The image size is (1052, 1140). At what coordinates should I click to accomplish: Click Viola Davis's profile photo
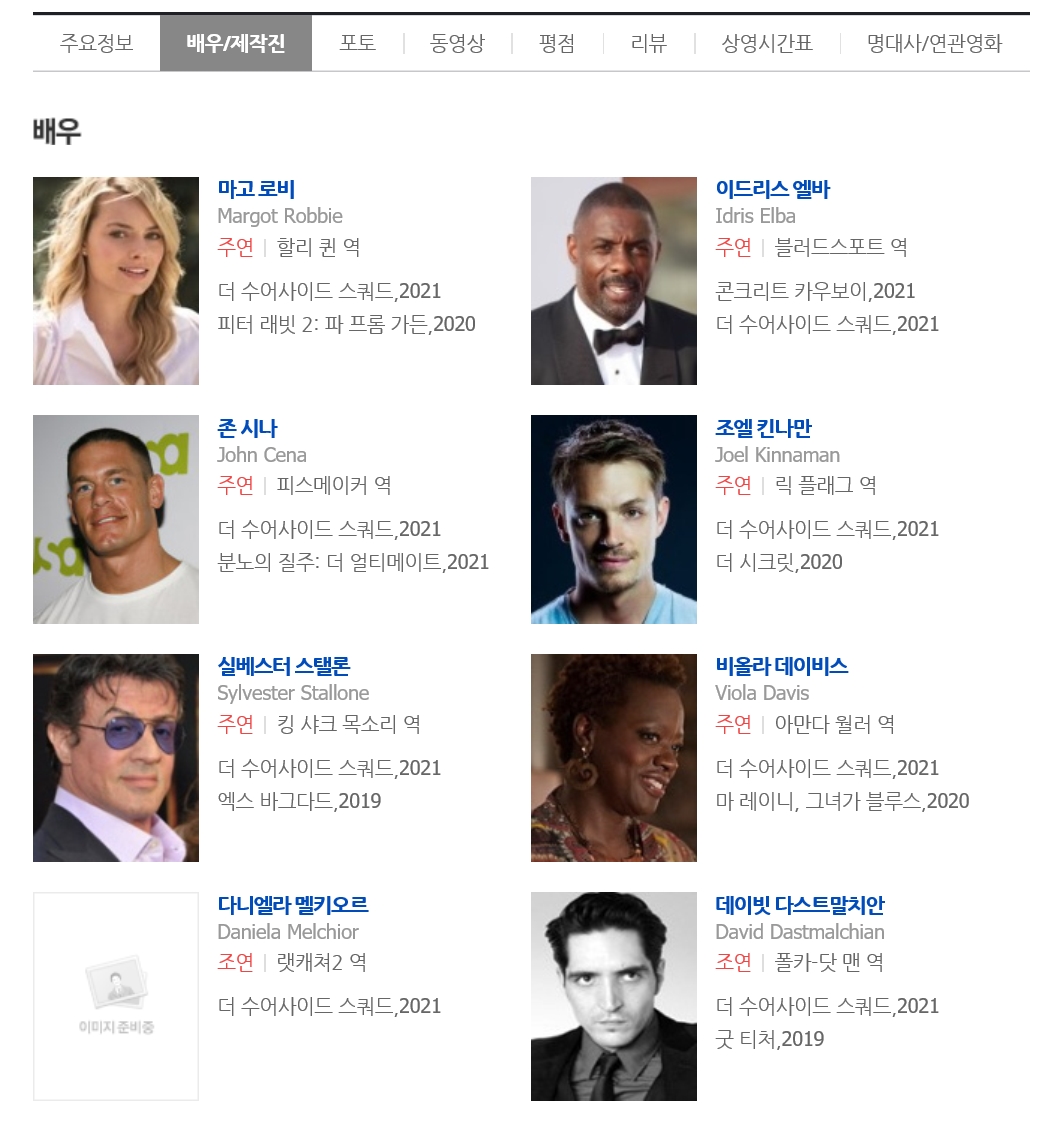614,758
